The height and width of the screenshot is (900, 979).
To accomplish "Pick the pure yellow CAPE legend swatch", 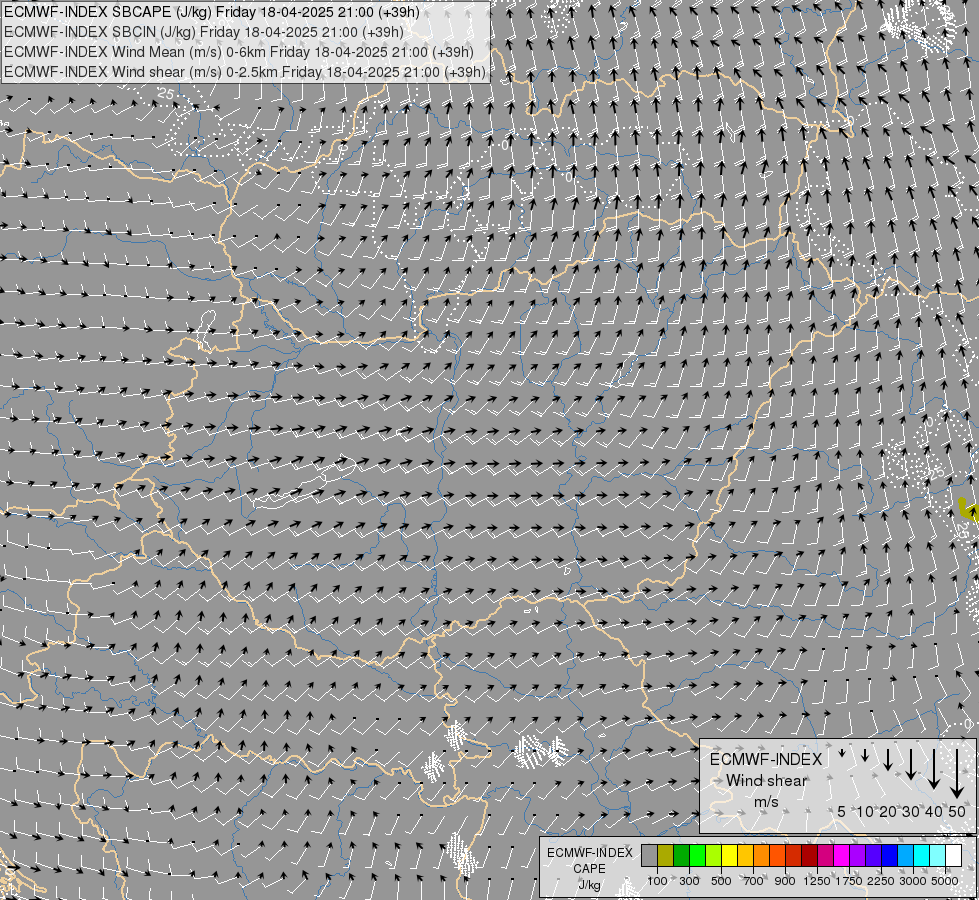I will coord(729,856).
